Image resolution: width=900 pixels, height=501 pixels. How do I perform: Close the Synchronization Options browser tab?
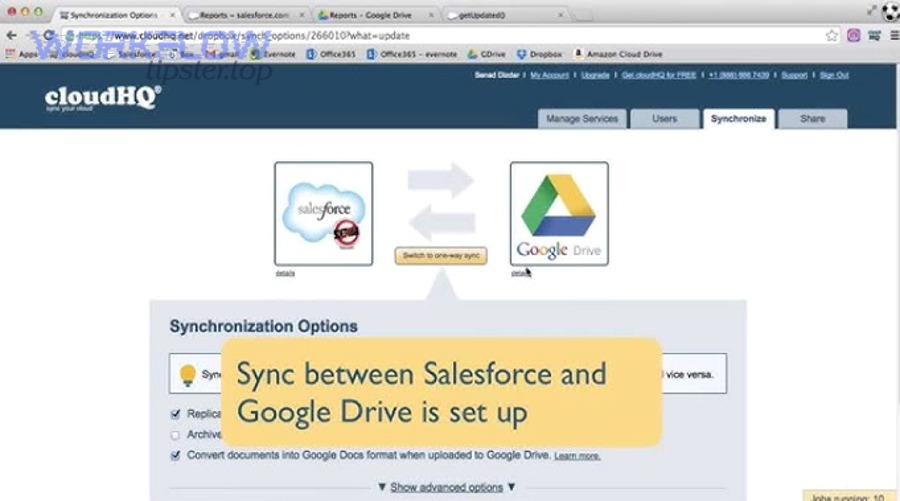coord(172,15)
